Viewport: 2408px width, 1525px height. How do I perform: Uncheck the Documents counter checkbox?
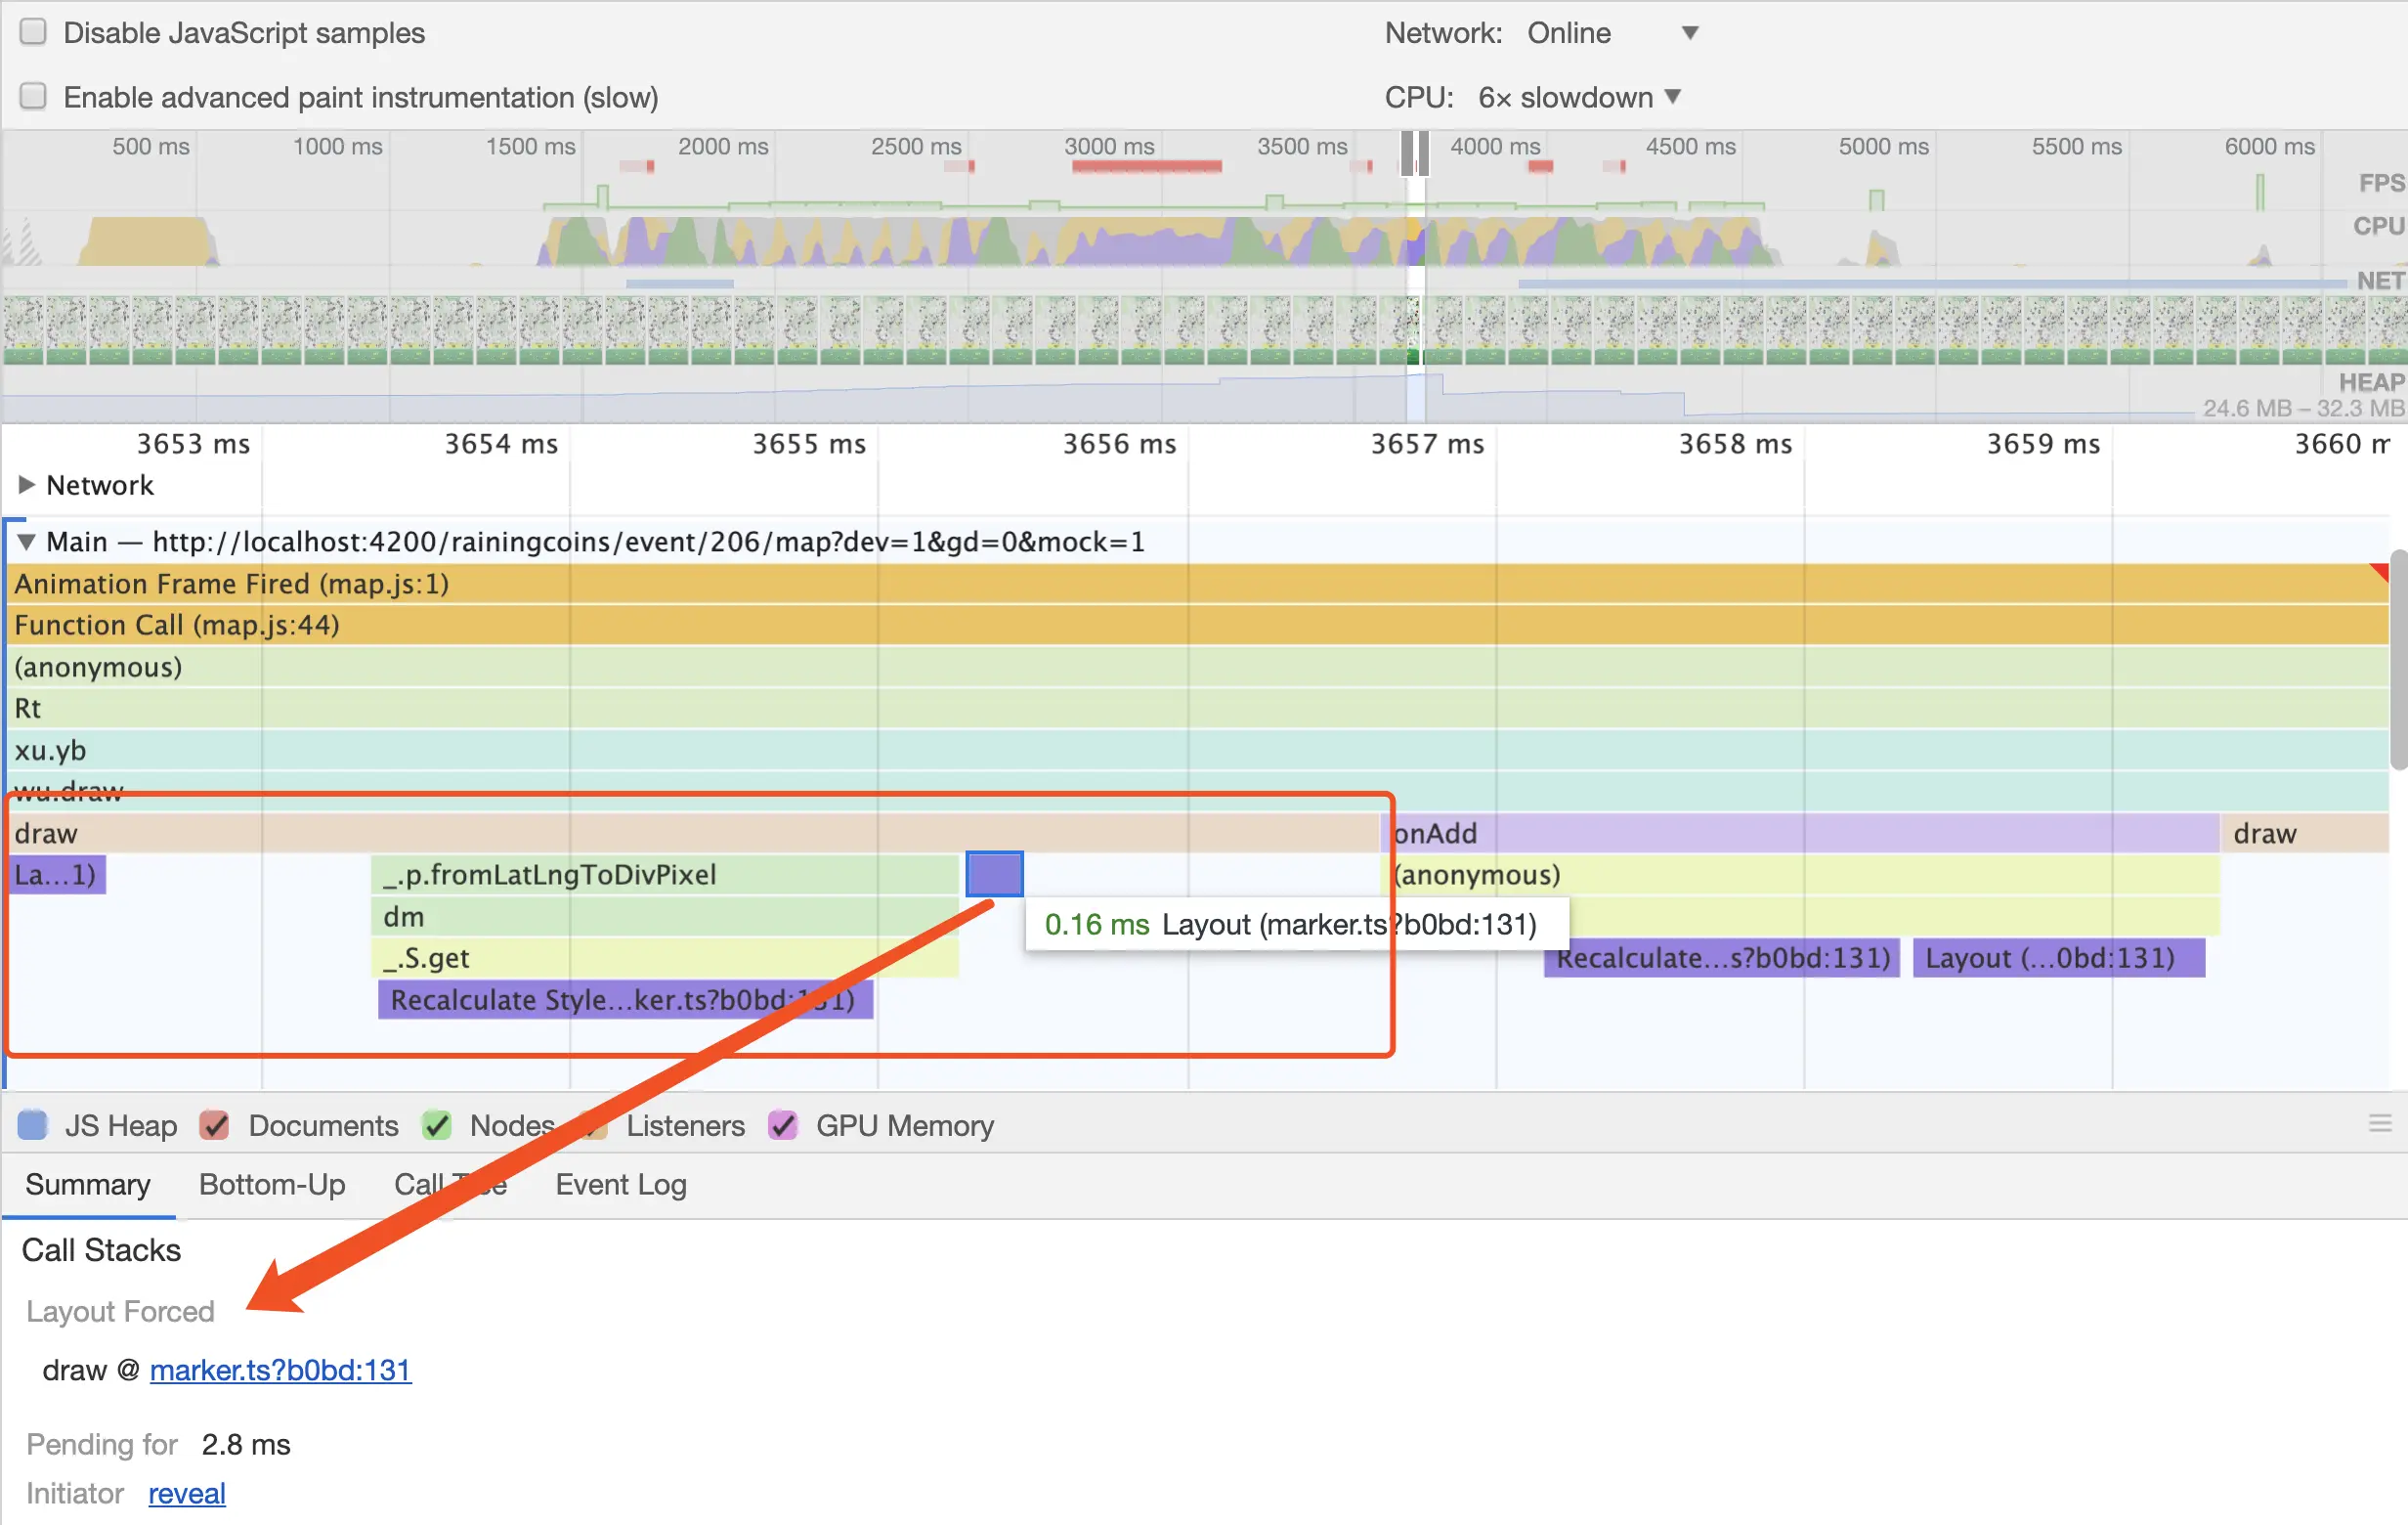[214, 1125]
